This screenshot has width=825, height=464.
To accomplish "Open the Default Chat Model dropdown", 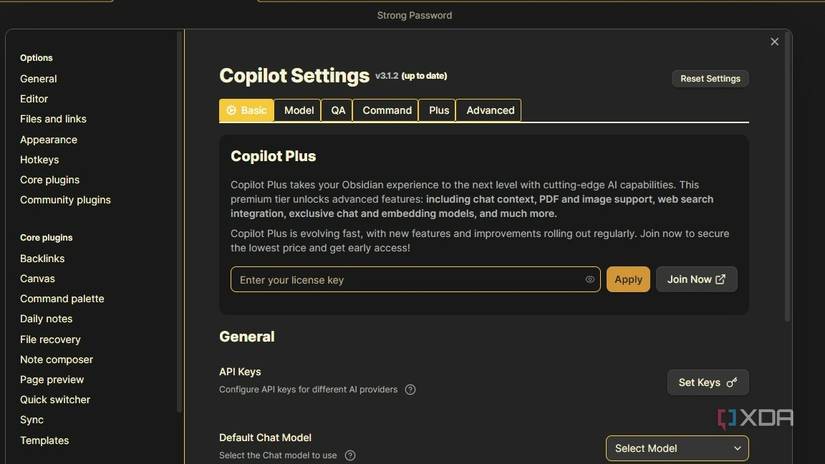I will tap(677, 448).
